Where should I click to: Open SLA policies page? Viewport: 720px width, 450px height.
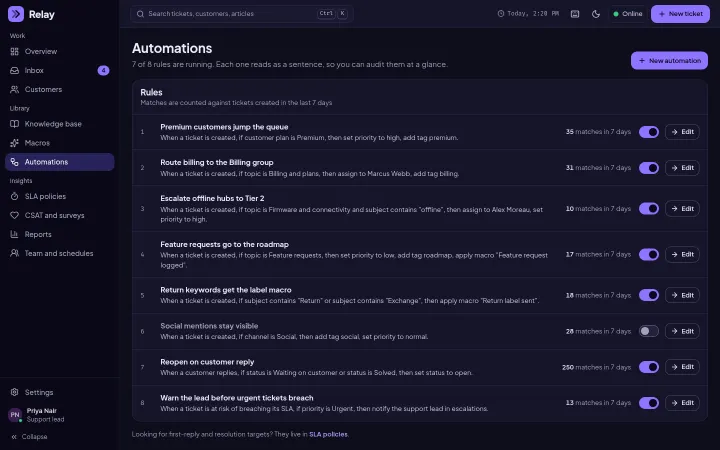coord(60,197)
